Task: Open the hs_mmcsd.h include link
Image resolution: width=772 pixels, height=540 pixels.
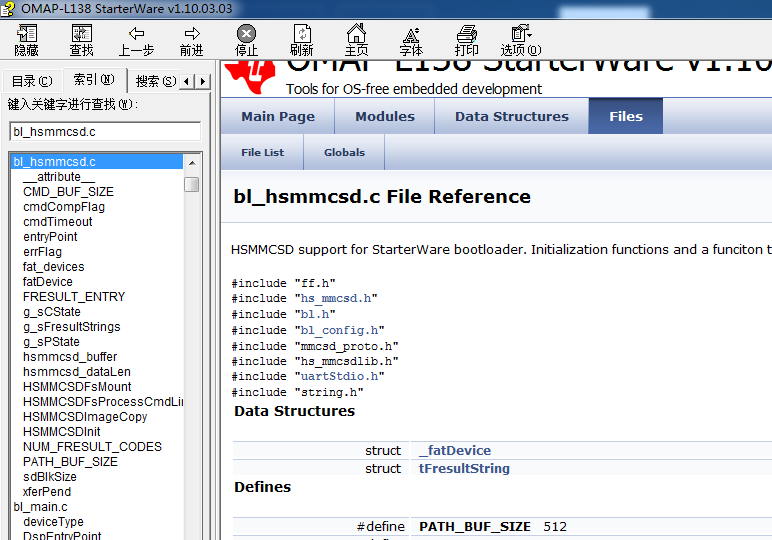Action: 336,298
